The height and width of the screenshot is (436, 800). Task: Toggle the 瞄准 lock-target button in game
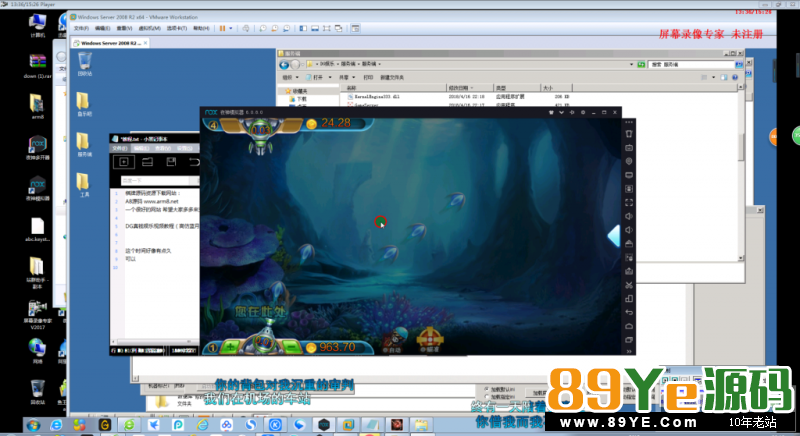430,340
